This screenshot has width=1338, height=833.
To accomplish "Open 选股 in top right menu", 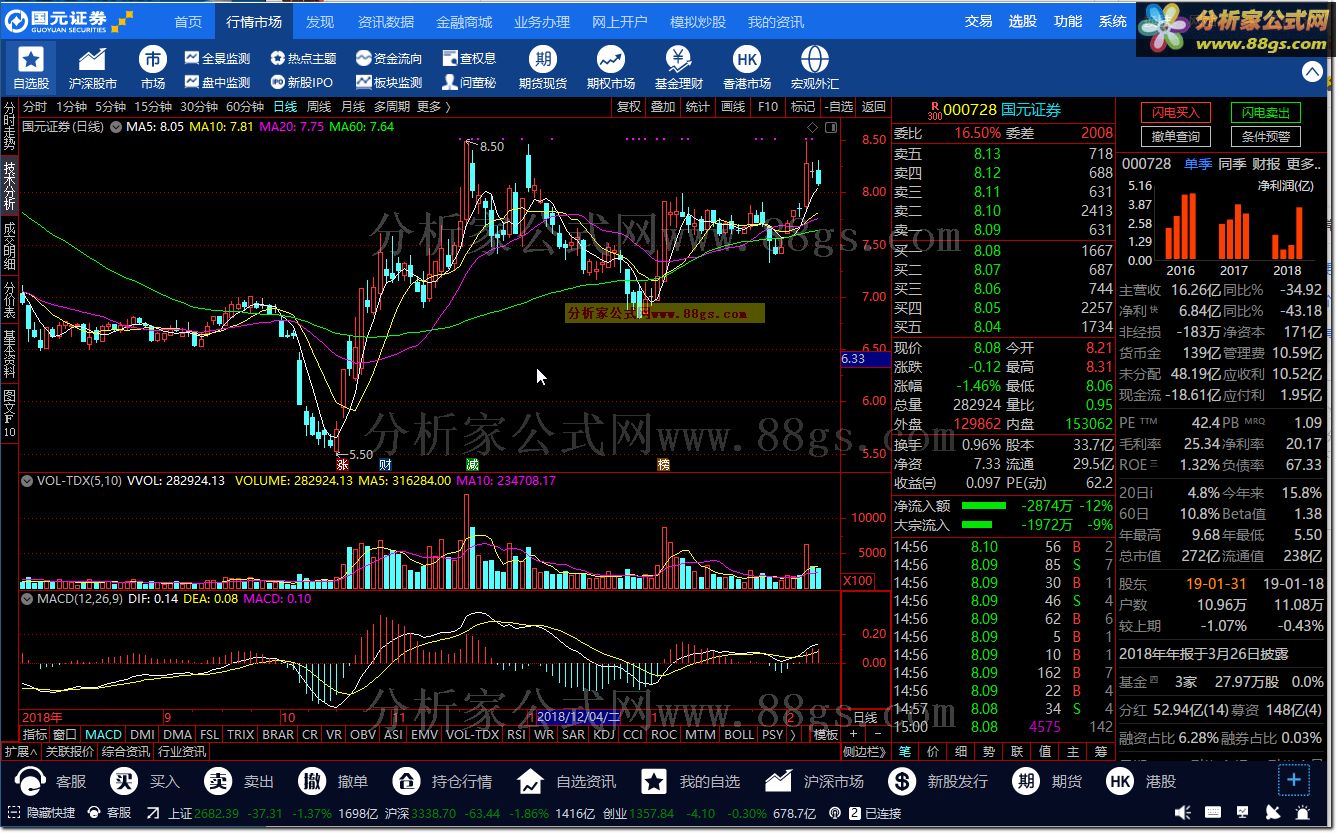I will click(x=1022, y=21).
